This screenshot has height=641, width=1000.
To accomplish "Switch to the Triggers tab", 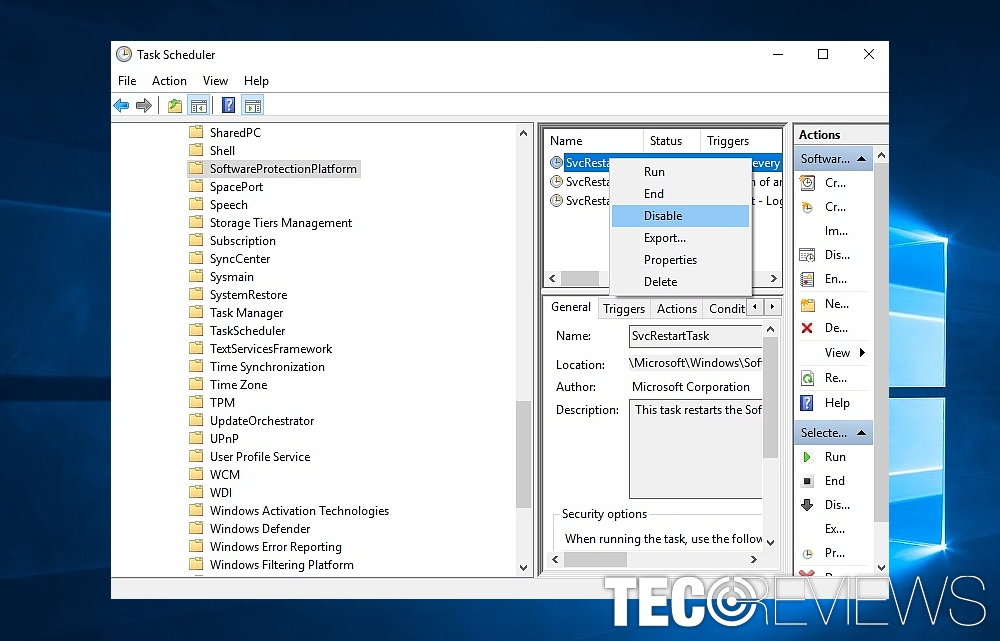I will pos(624,309).
